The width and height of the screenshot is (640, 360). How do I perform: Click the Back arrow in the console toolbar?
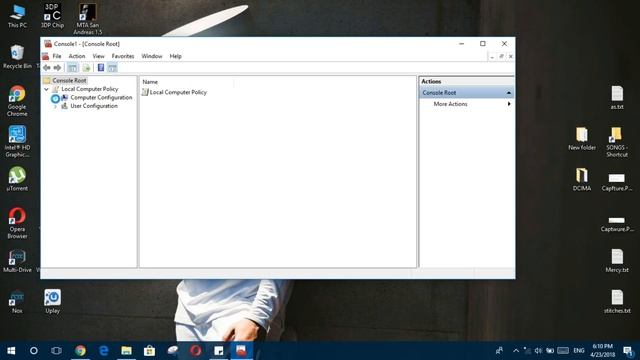(x=47, y=68)
